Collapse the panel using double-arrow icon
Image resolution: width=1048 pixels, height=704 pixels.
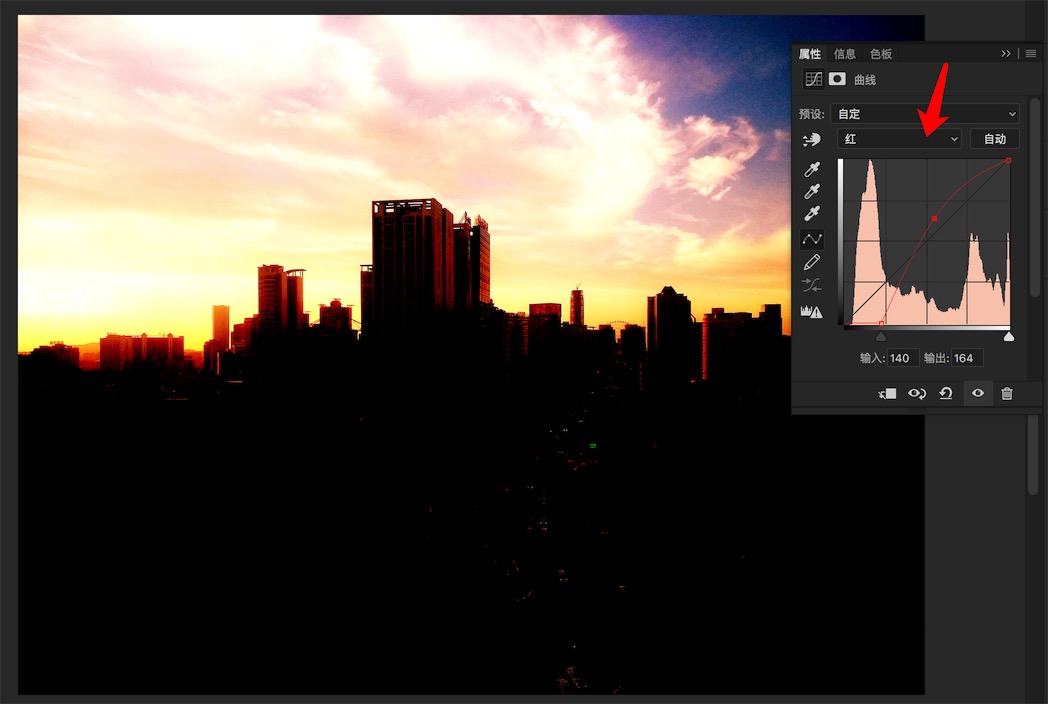(x=1006, y=54)
